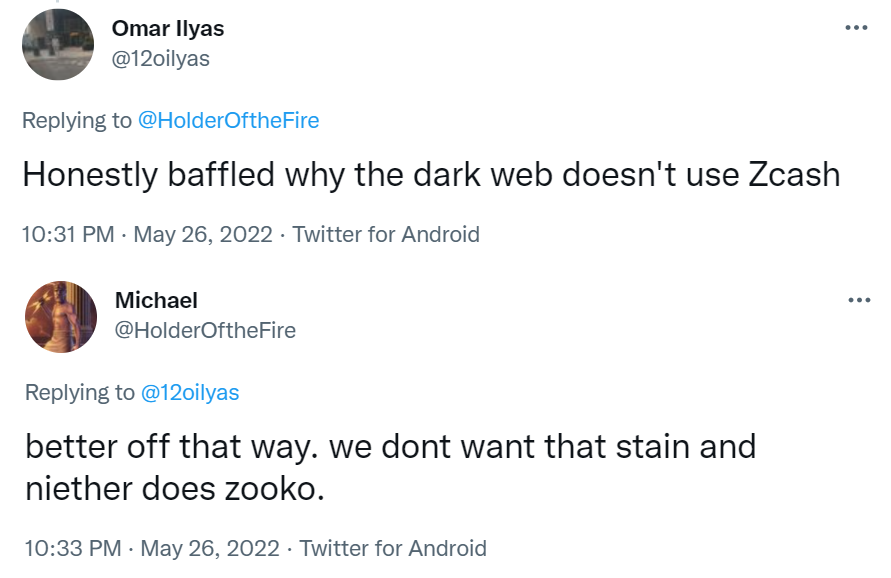Click Twitter for Android on first tweet

[x=386, y=234]
